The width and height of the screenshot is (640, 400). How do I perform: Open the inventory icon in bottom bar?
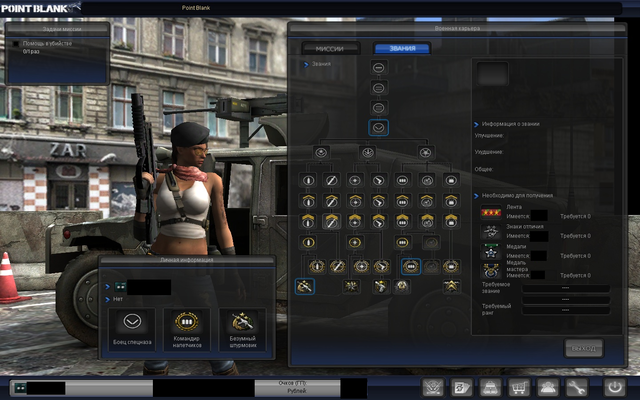coord(491,387)
